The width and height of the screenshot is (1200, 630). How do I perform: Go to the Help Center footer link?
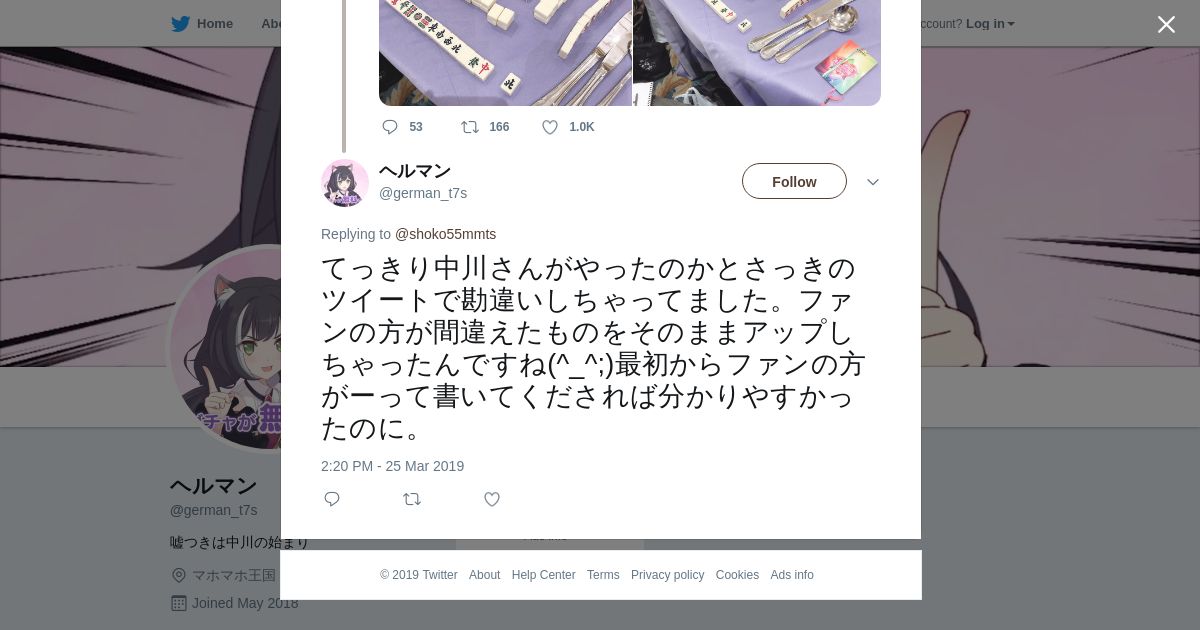(543, 575)
